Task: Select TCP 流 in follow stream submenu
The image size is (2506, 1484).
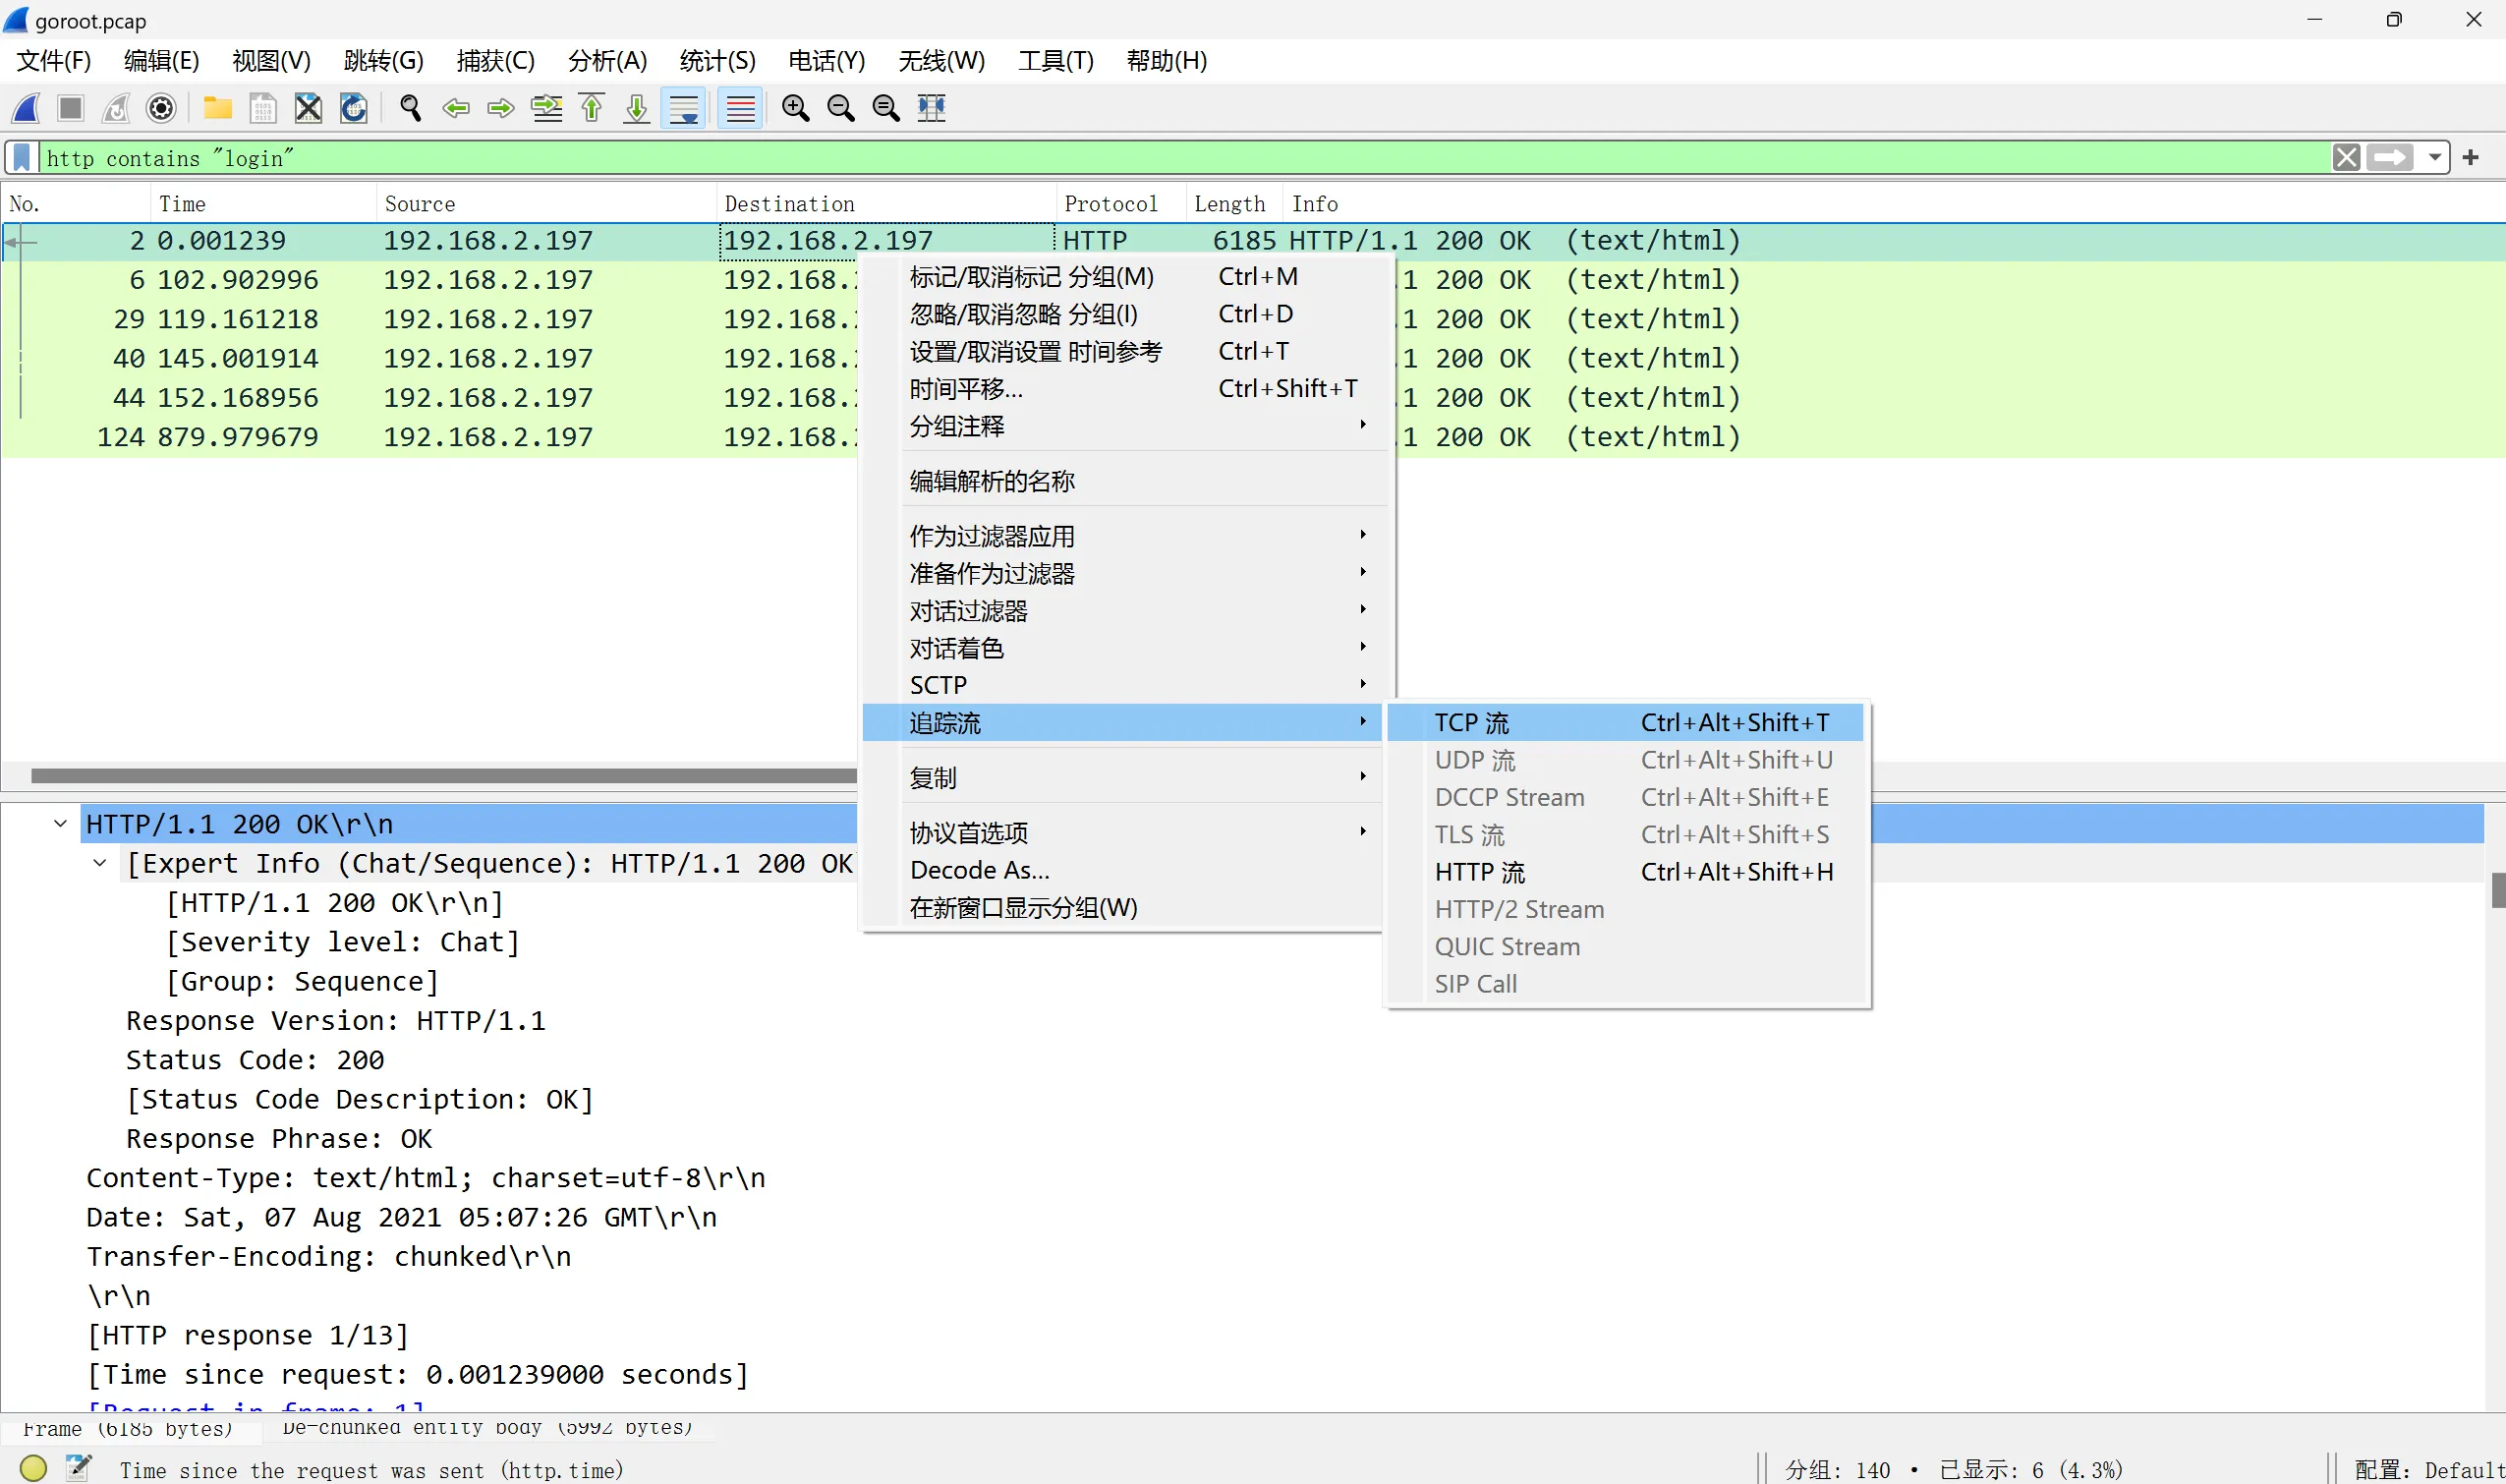Action: coord(1471,723)
